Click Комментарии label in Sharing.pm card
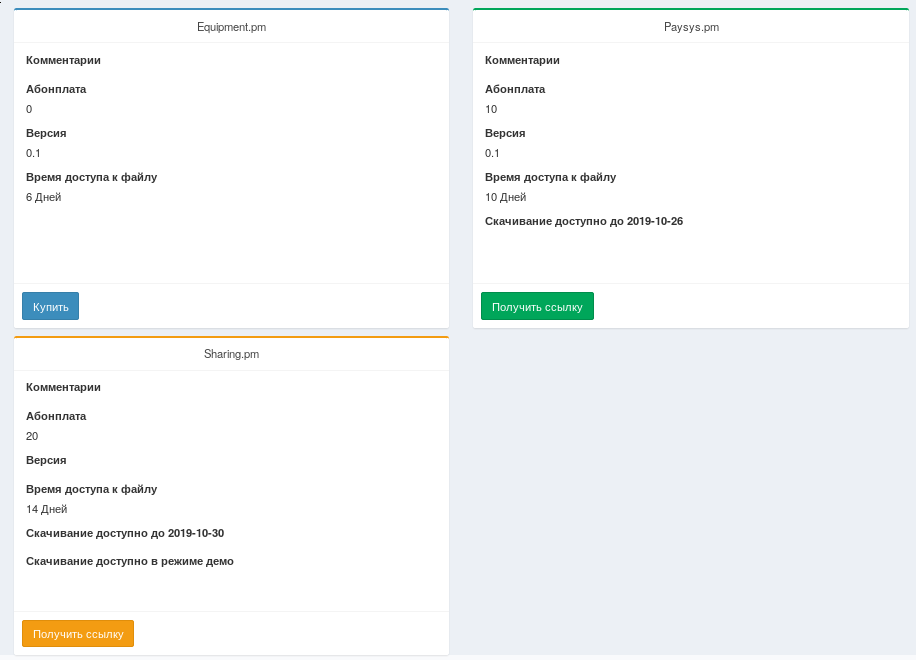 tap(63, 387)
